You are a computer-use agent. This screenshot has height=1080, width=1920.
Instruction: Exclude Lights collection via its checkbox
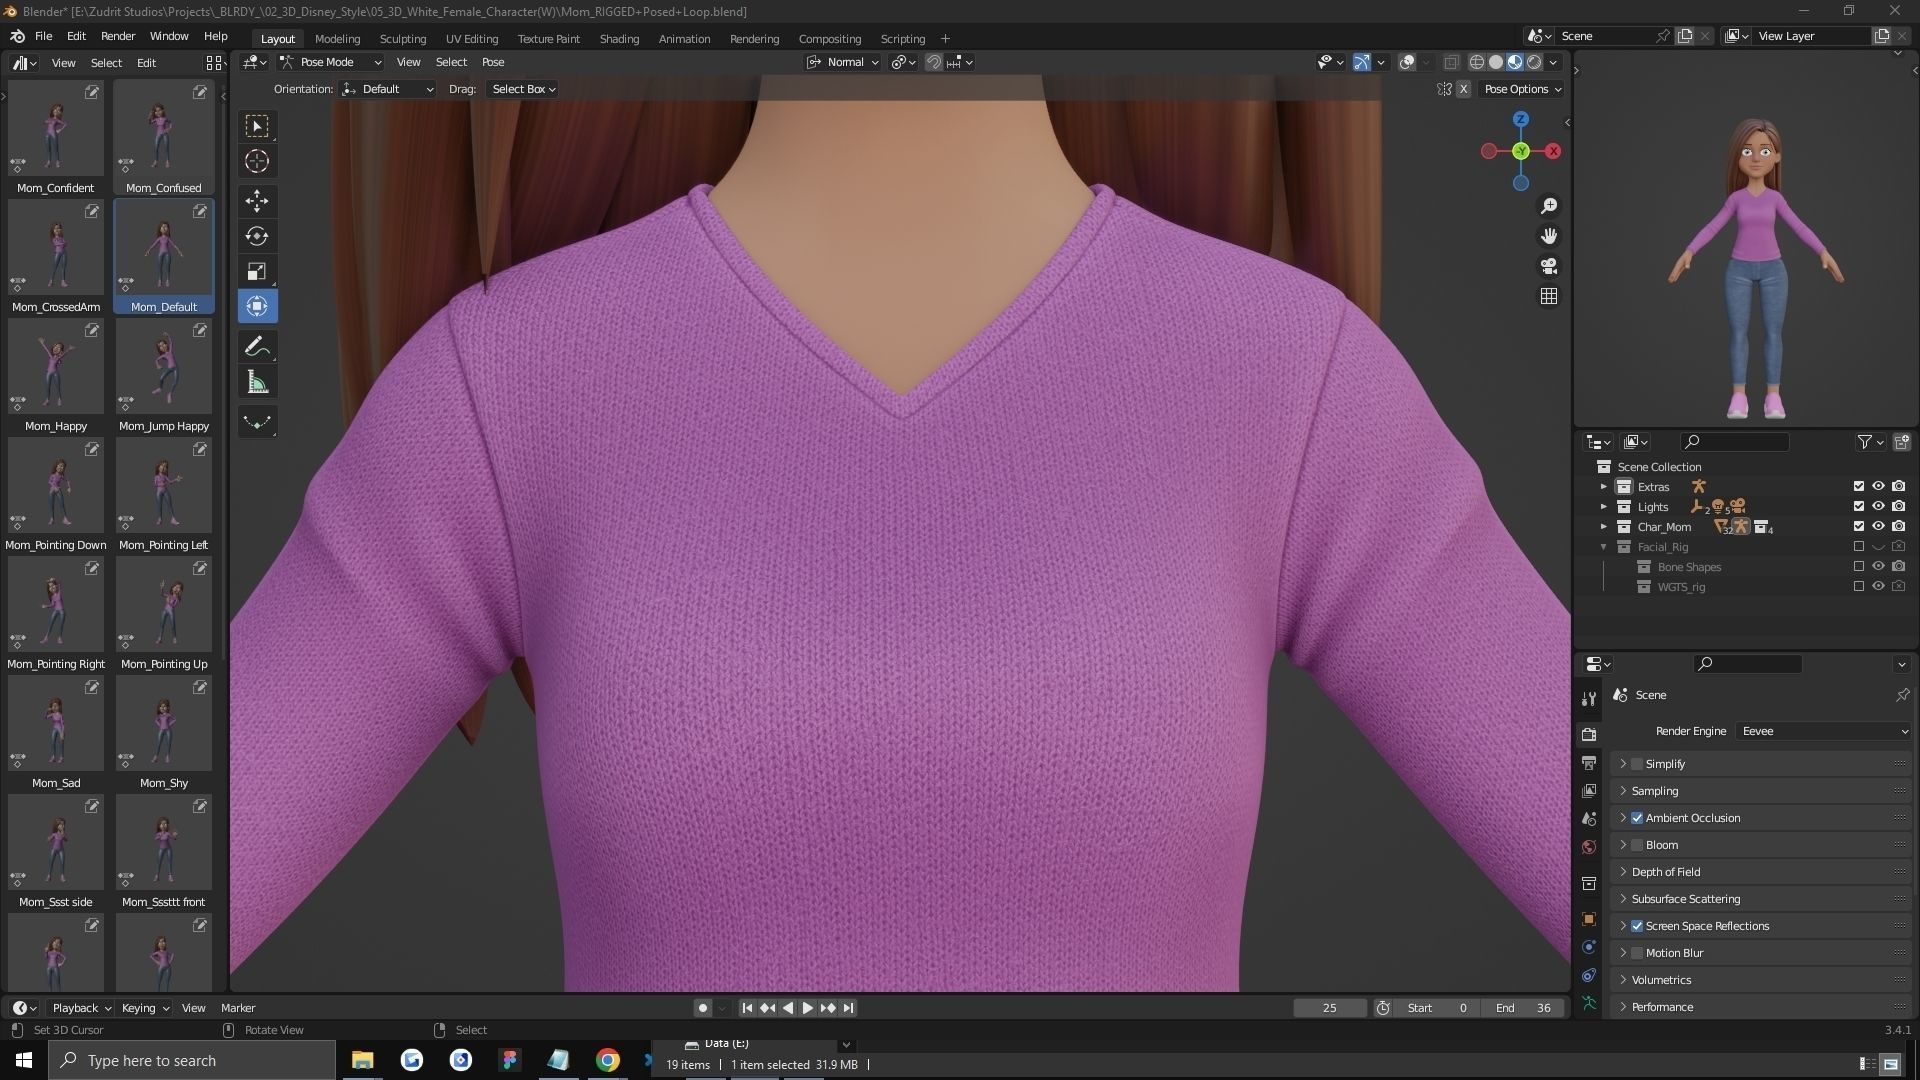click(x=1859, y=507)
